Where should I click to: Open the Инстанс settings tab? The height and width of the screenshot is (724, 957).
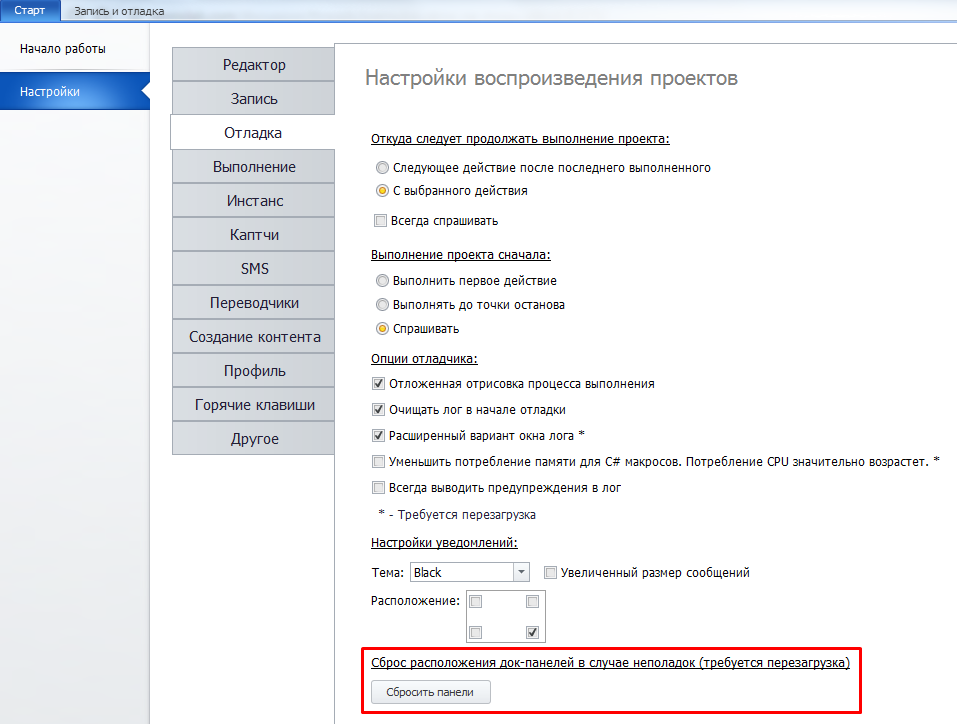tap(253, 201)
